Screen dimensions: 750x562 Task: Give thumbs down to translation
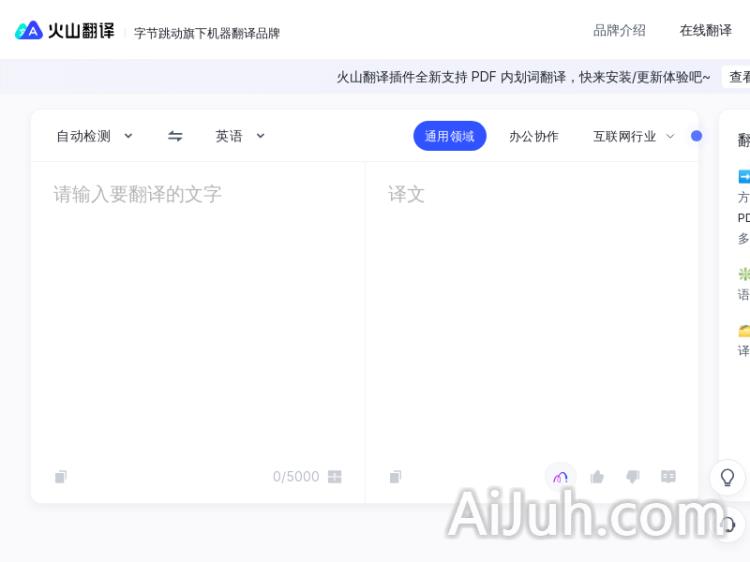(x=633, y=476)
